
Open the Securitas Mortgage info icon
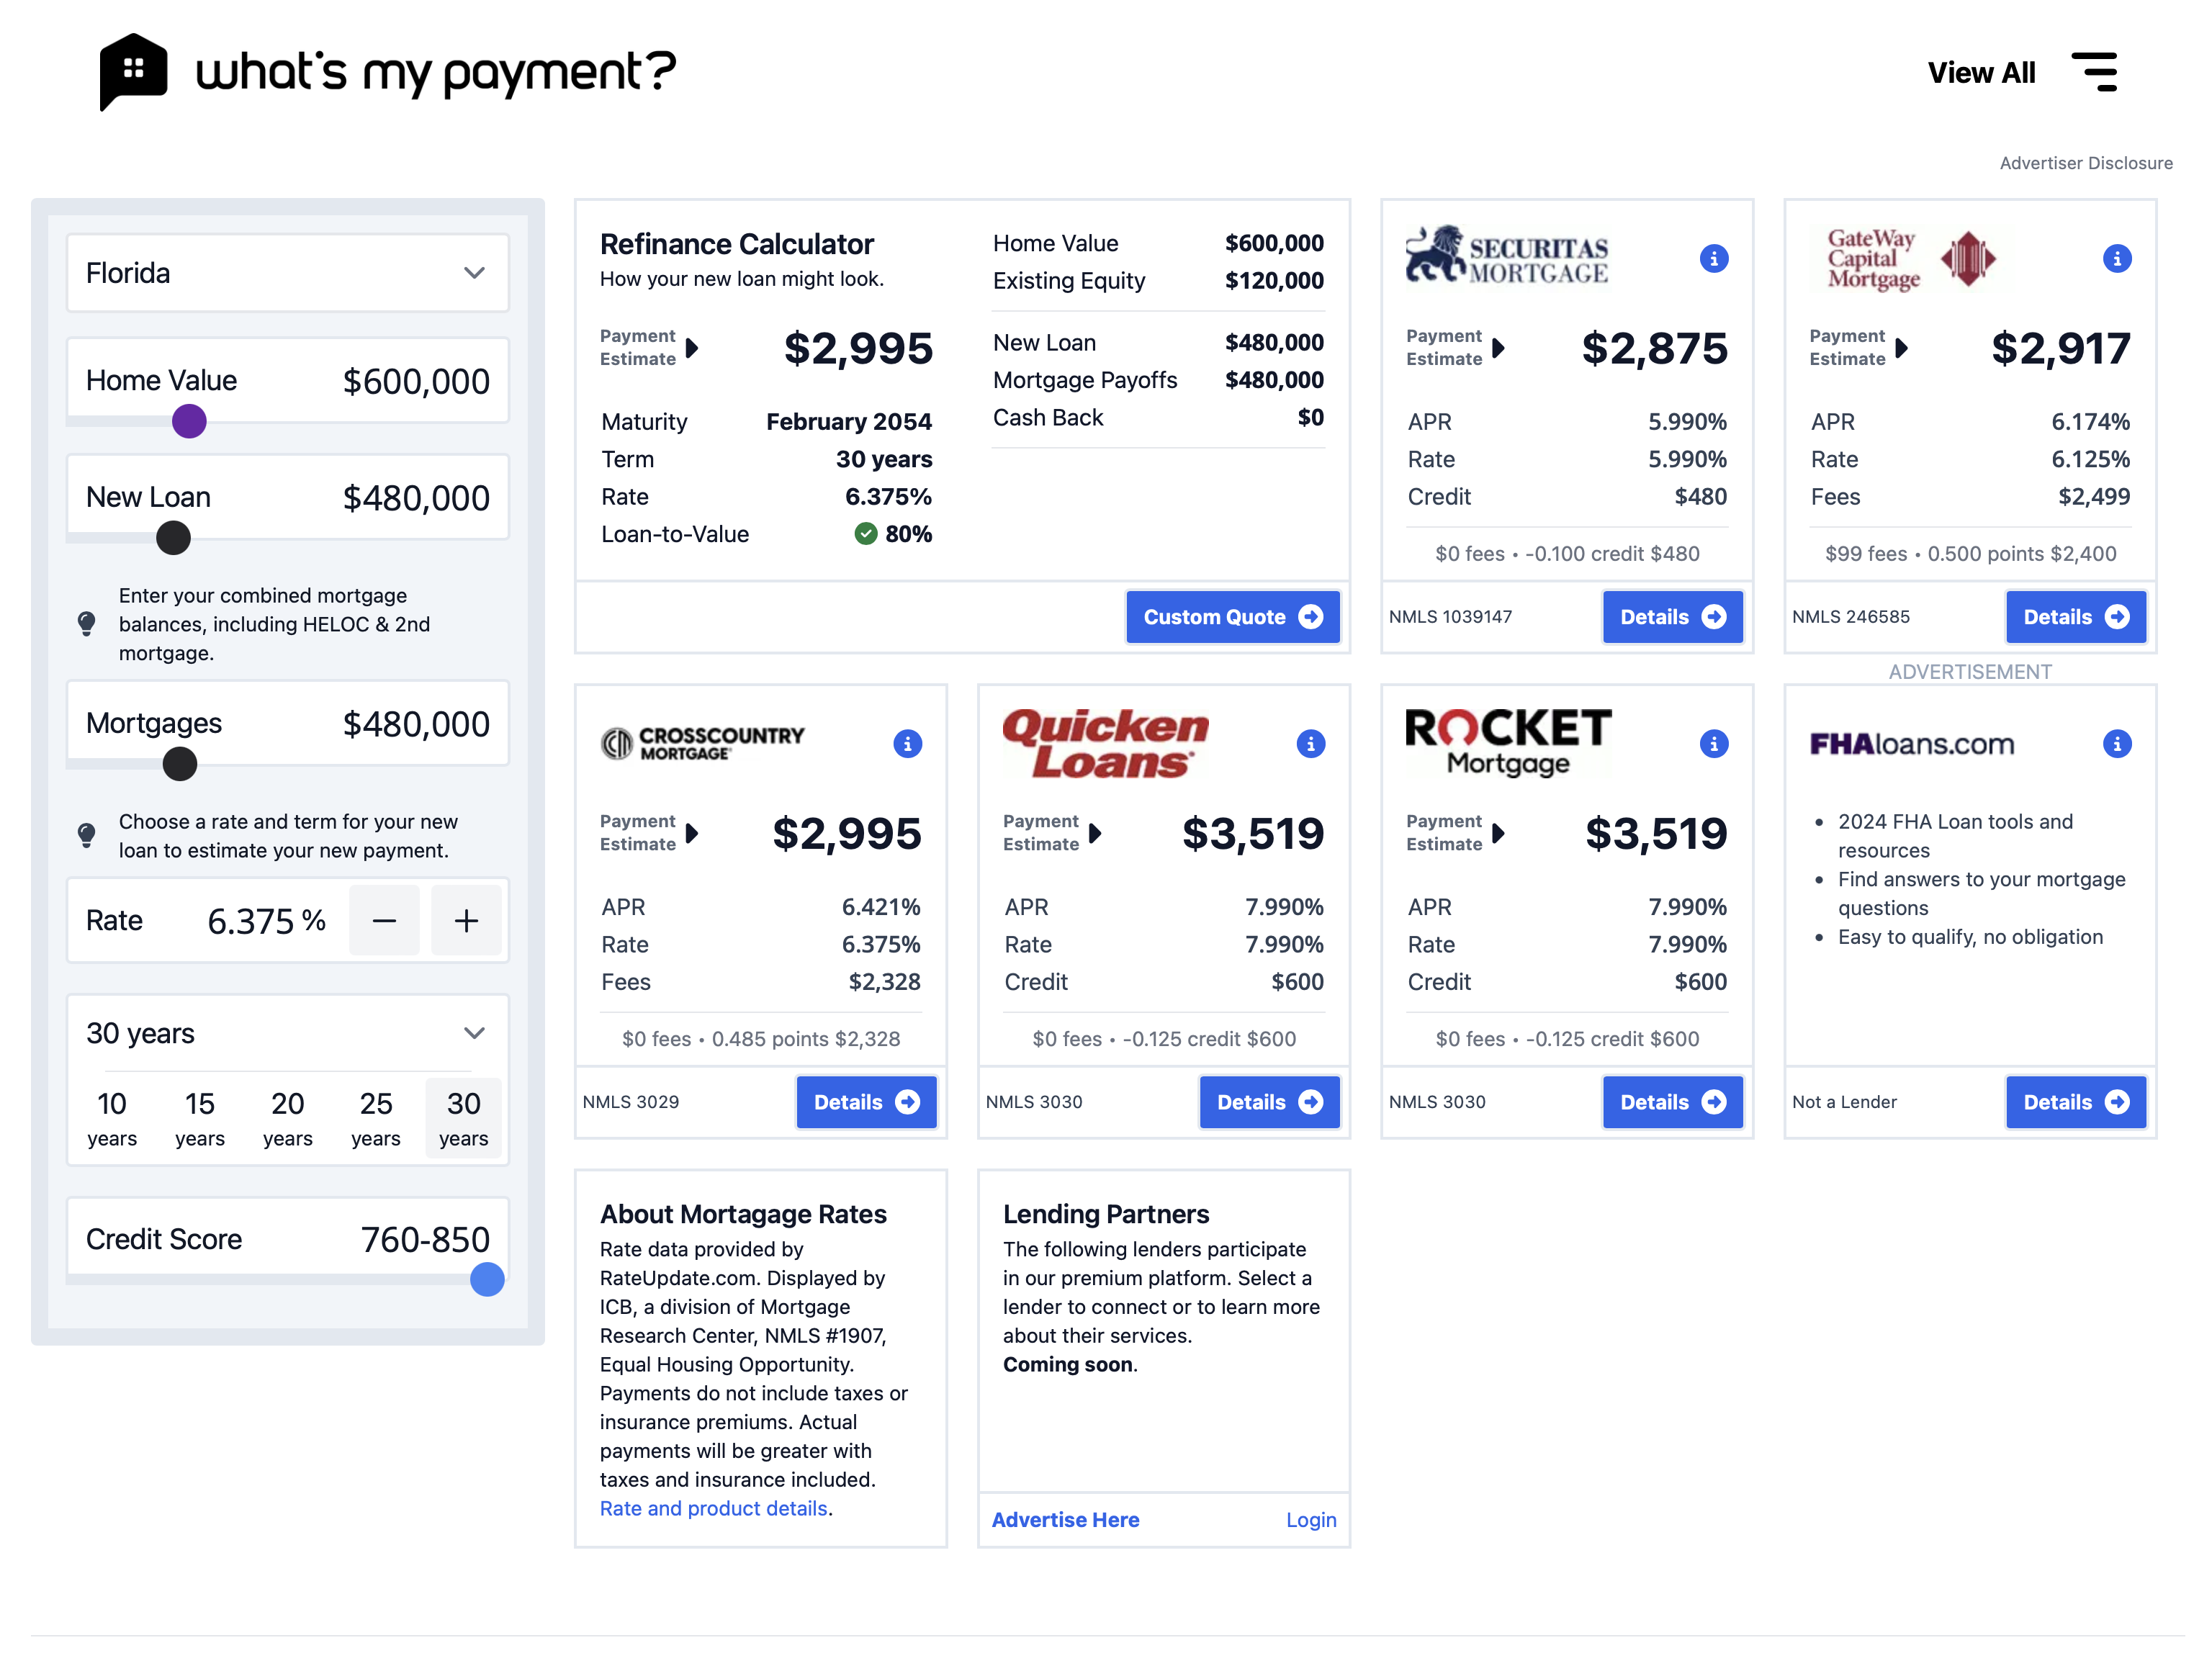(1713, 259)
